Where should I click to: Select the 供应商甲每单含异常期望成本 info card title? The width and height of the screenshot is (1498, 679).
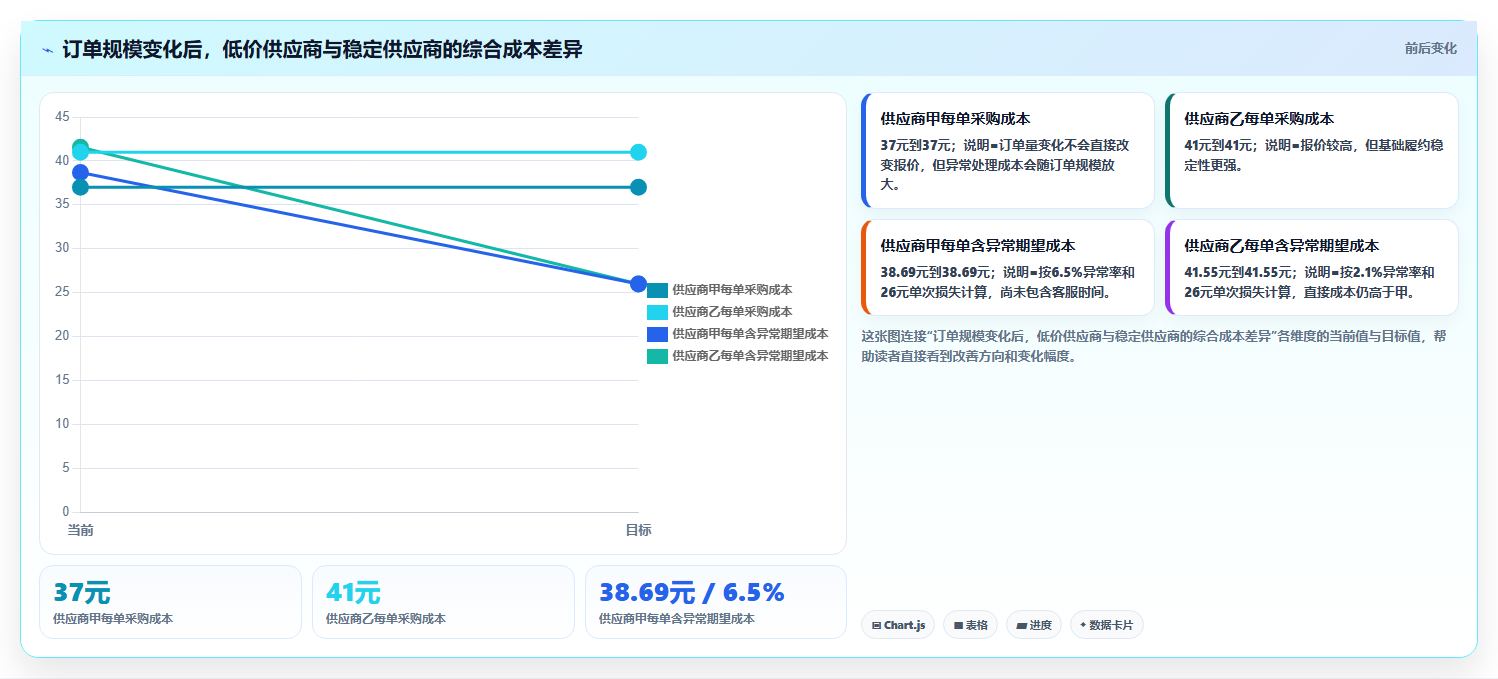click(977, 245)
